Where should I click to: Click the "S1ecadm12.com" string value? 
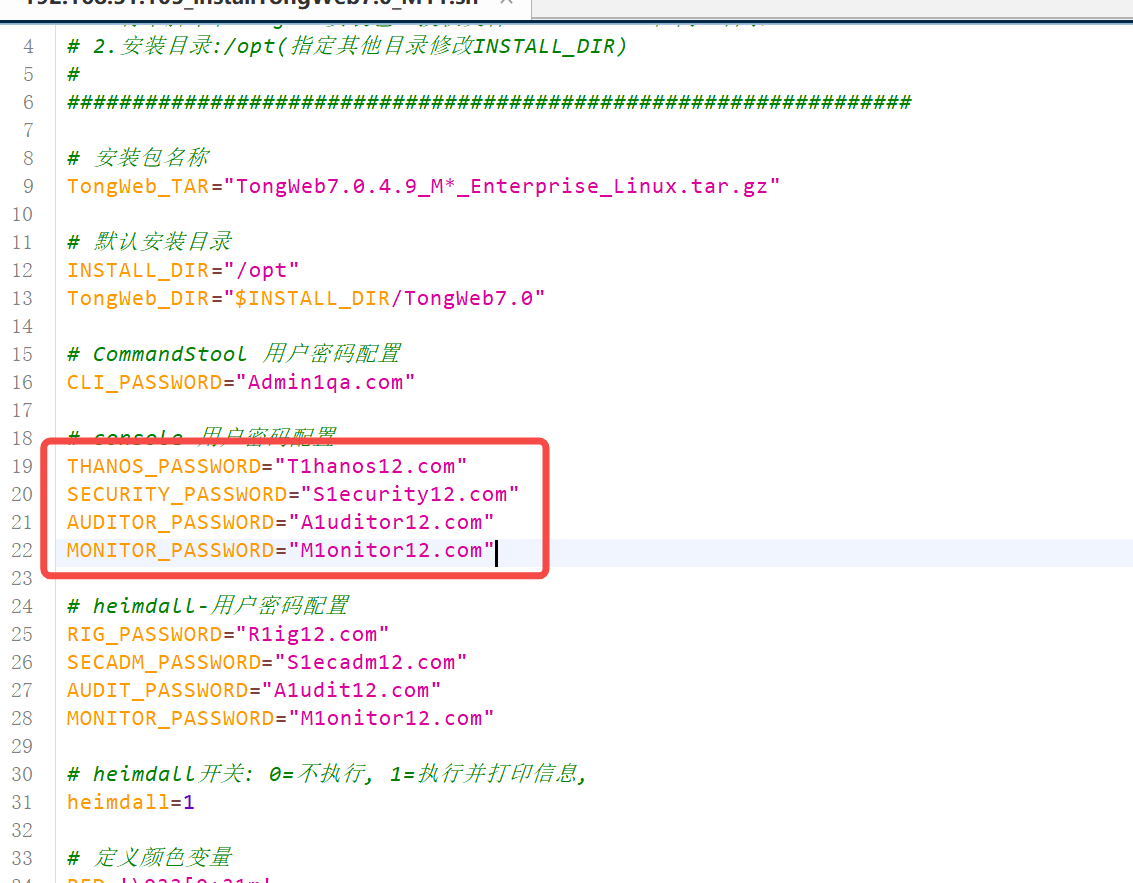(371, 663)
